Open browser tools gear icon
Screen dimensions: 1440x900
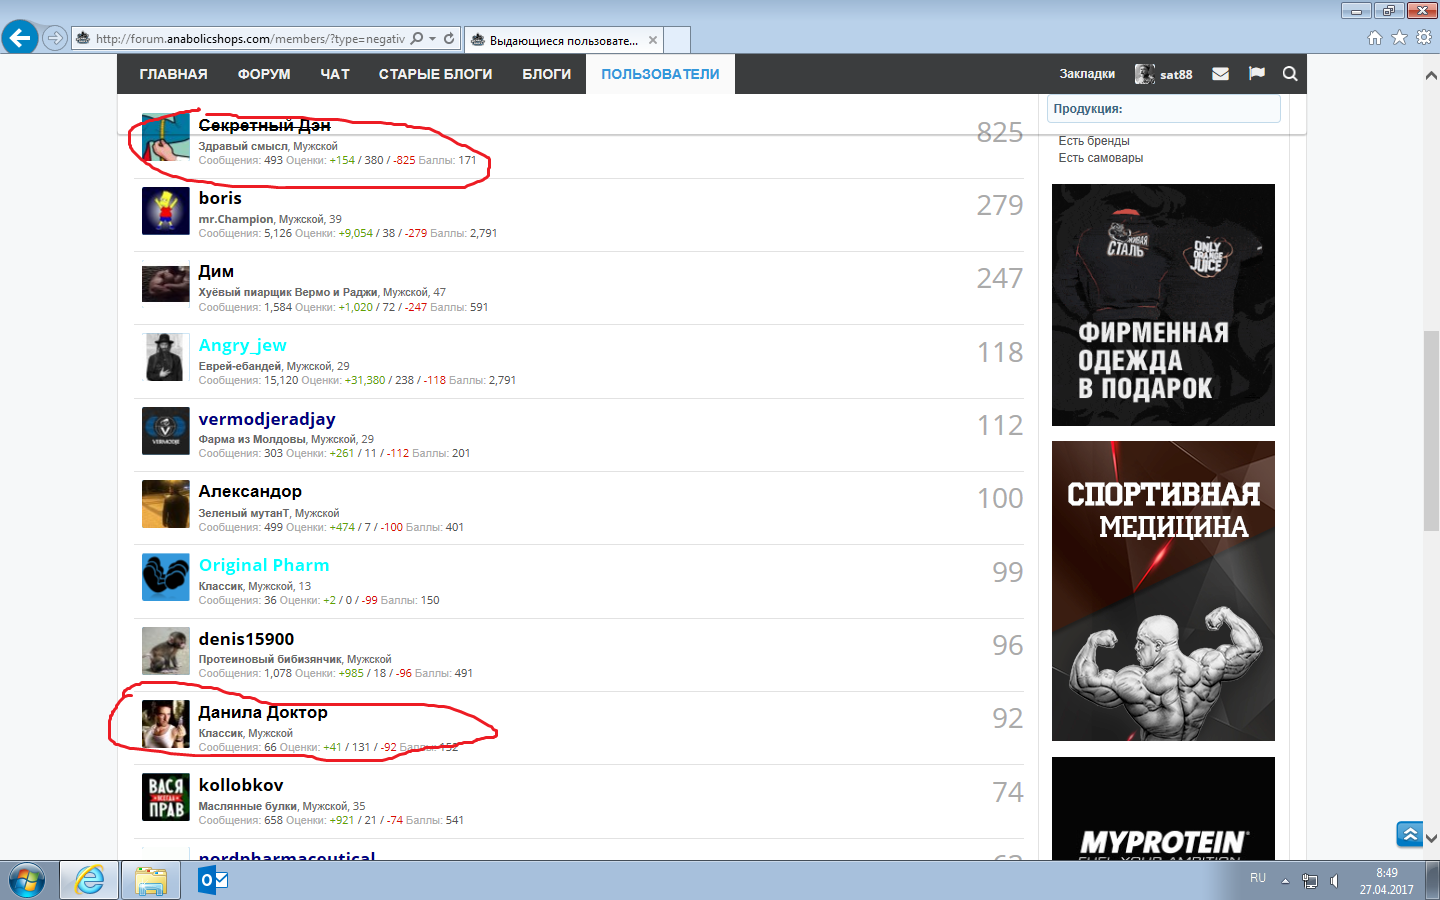pos(1424,38)
